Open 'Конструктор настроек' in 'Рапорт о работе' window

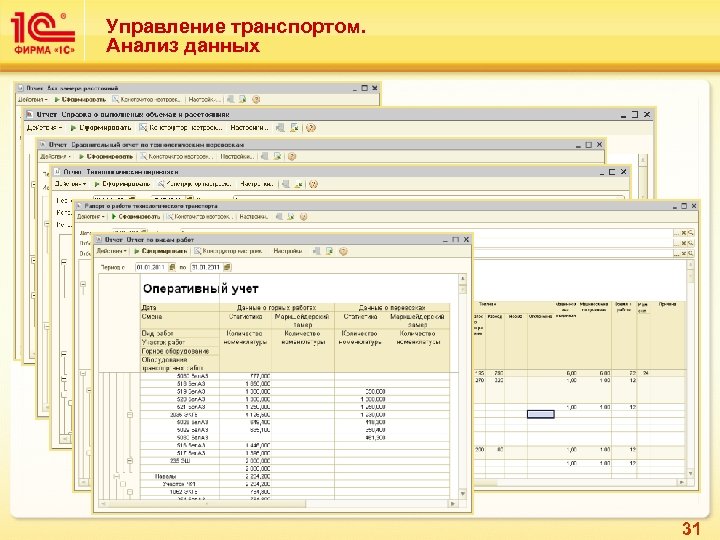coord(198,216)
